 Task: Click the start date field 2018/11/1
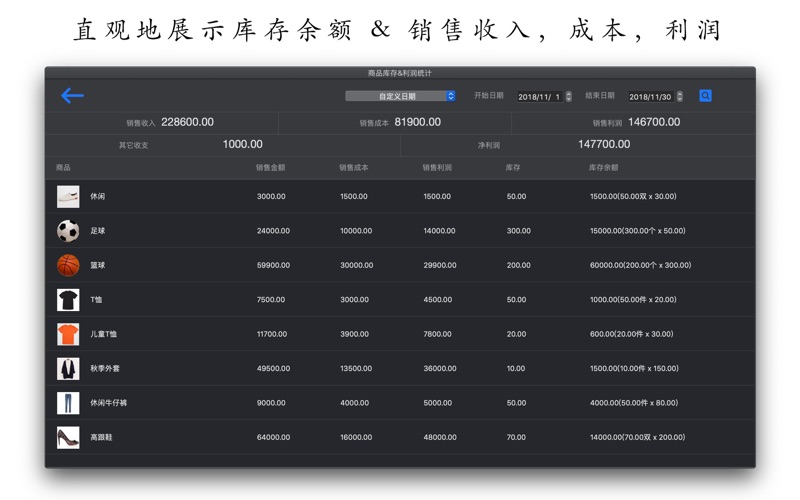[539, 97]
